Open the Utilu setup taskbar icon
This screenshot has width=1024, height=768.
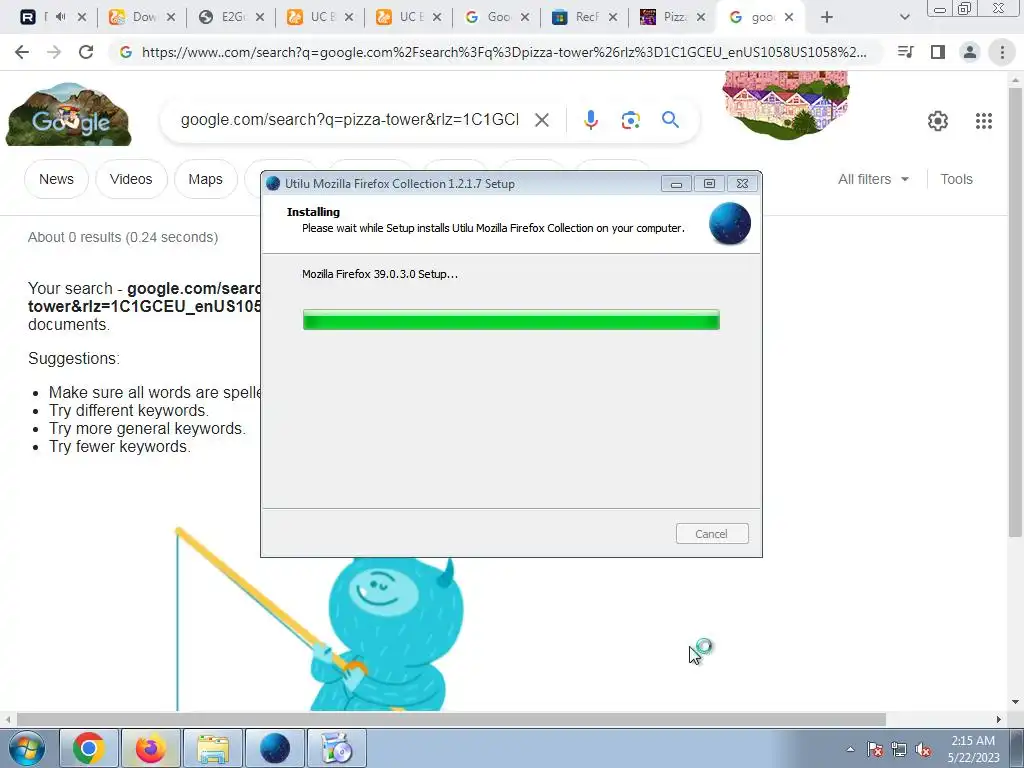275,748
